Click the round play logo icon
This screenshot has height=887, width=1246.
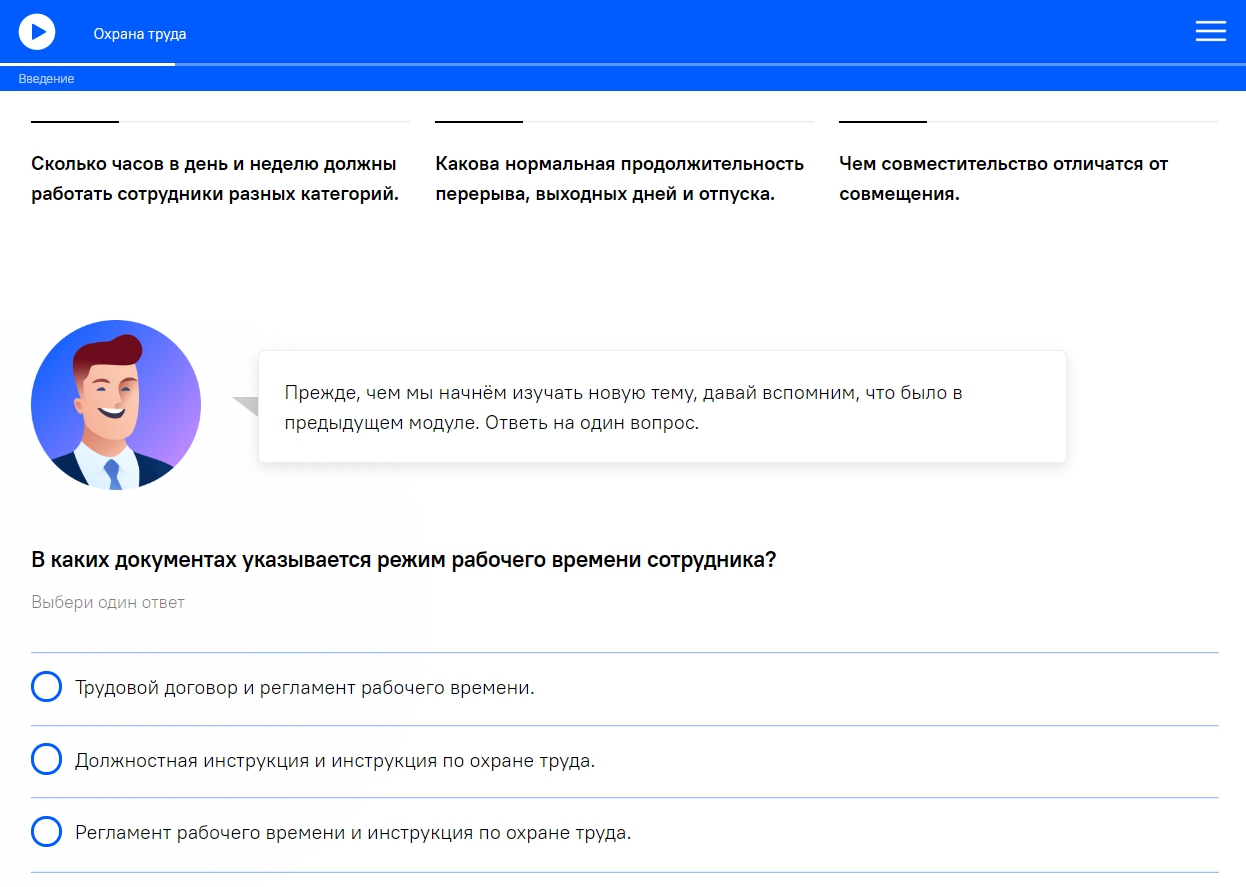[x=37, y=32]
